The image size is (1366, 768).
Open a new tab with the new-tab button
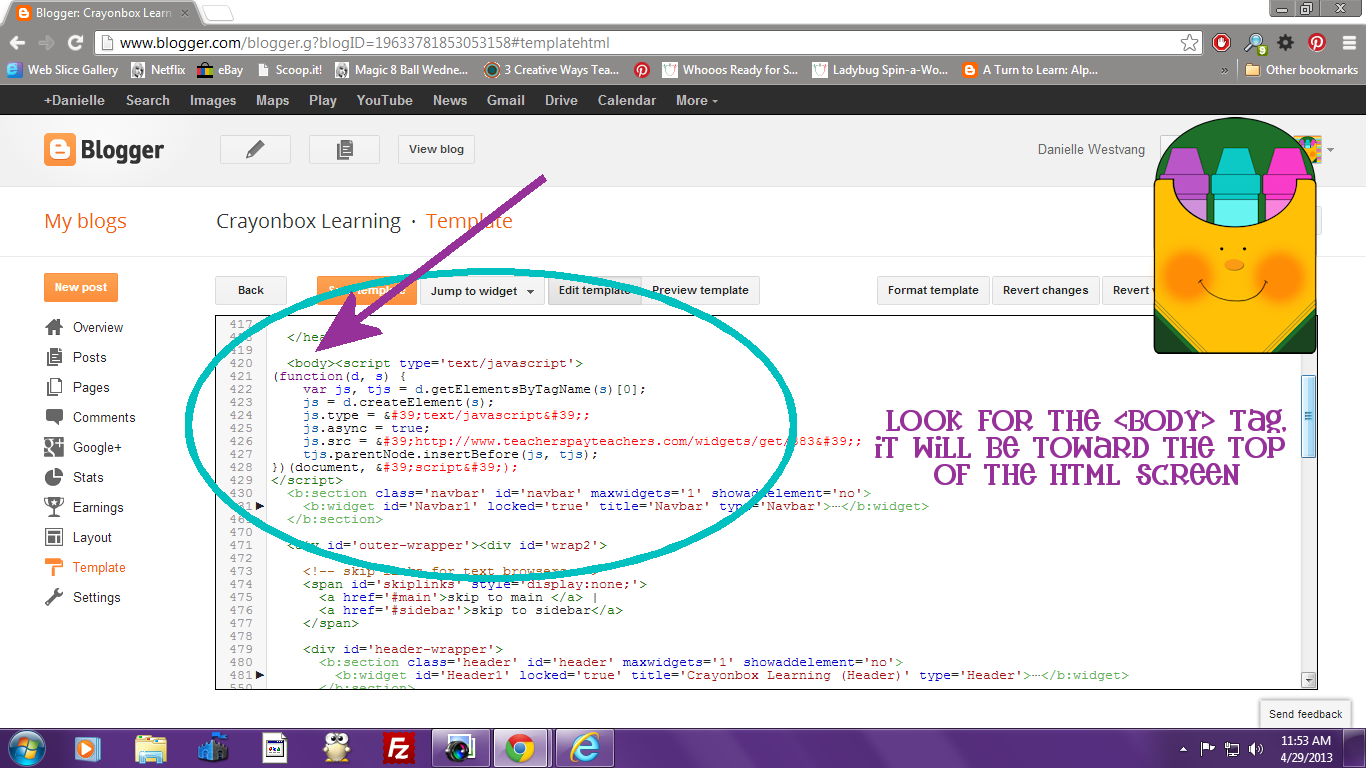click(217, 13)
